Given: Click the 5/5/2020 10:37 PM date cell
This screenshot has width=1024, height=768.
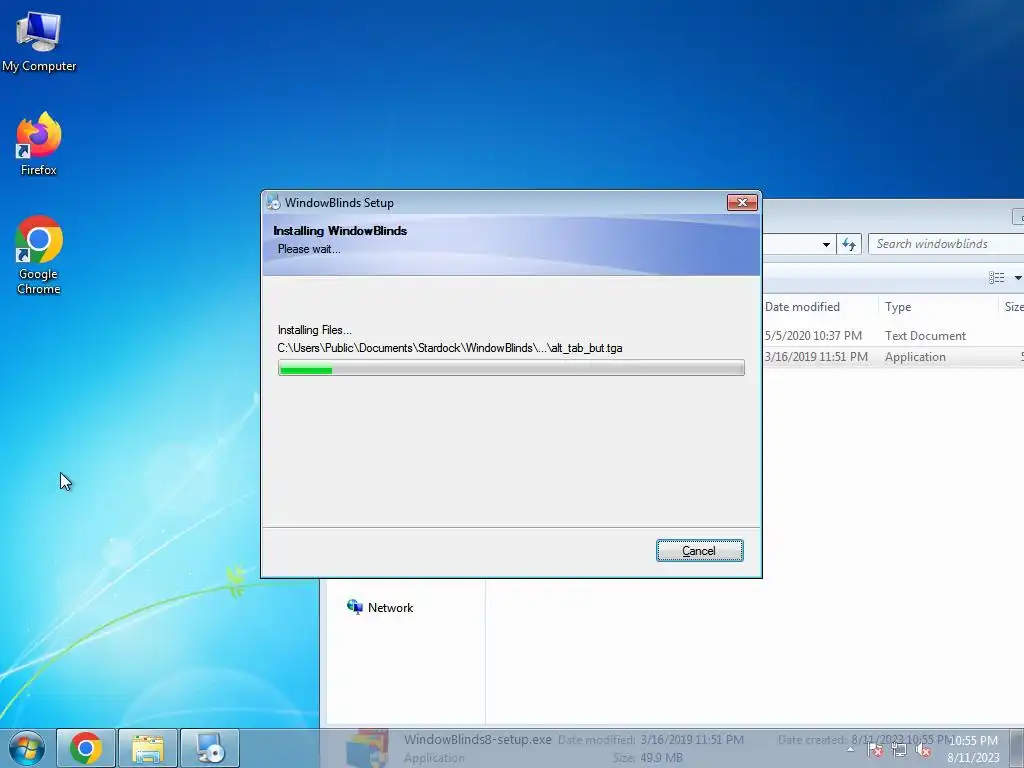Looking at the screenshot, I should pos(813,336).
